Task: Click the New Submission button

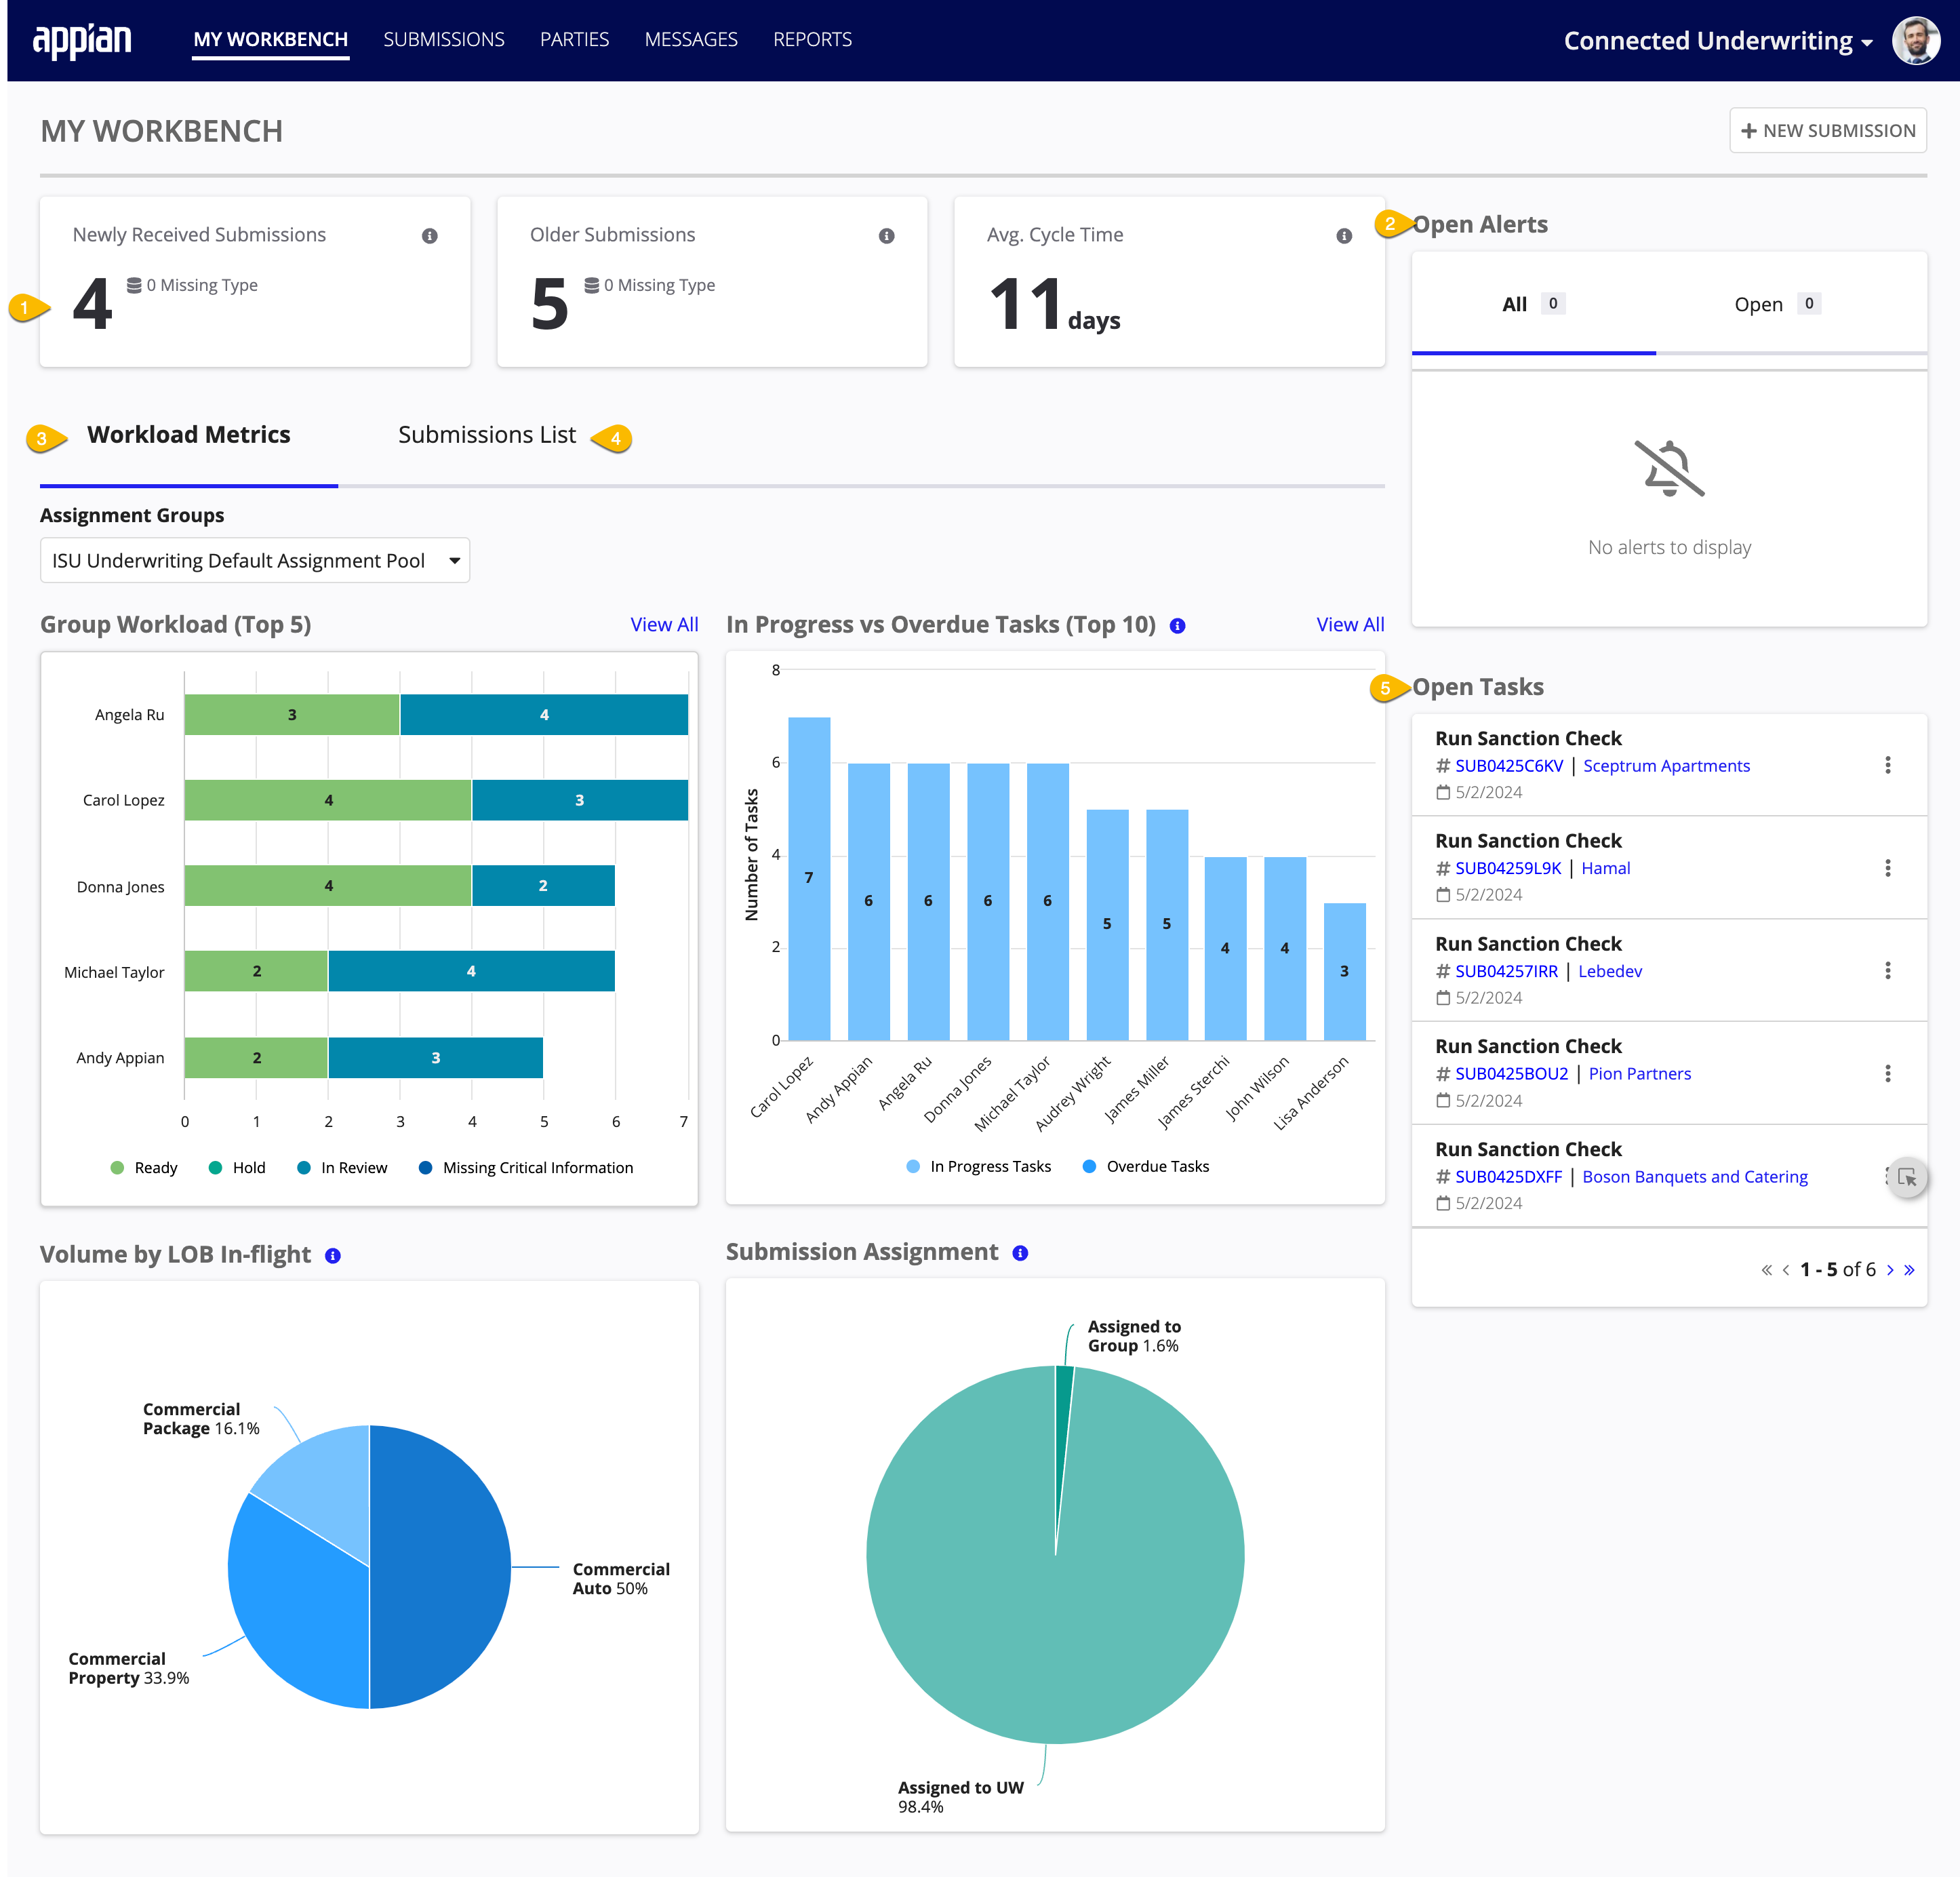Action: (1827, 130)
